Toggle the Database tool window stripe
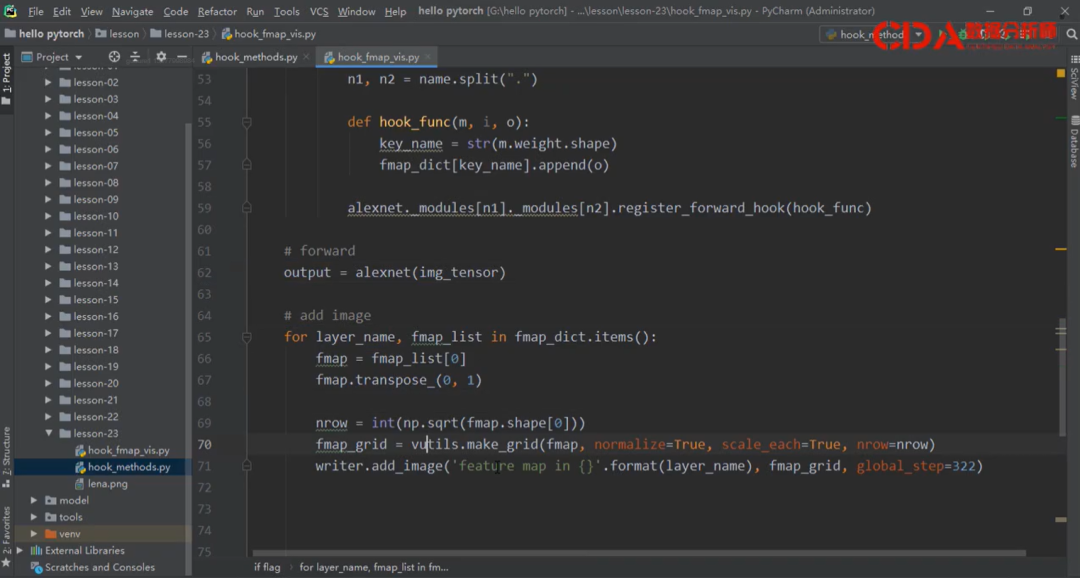This screenshot has width=1080, height=578. [x=1074, y=142]
